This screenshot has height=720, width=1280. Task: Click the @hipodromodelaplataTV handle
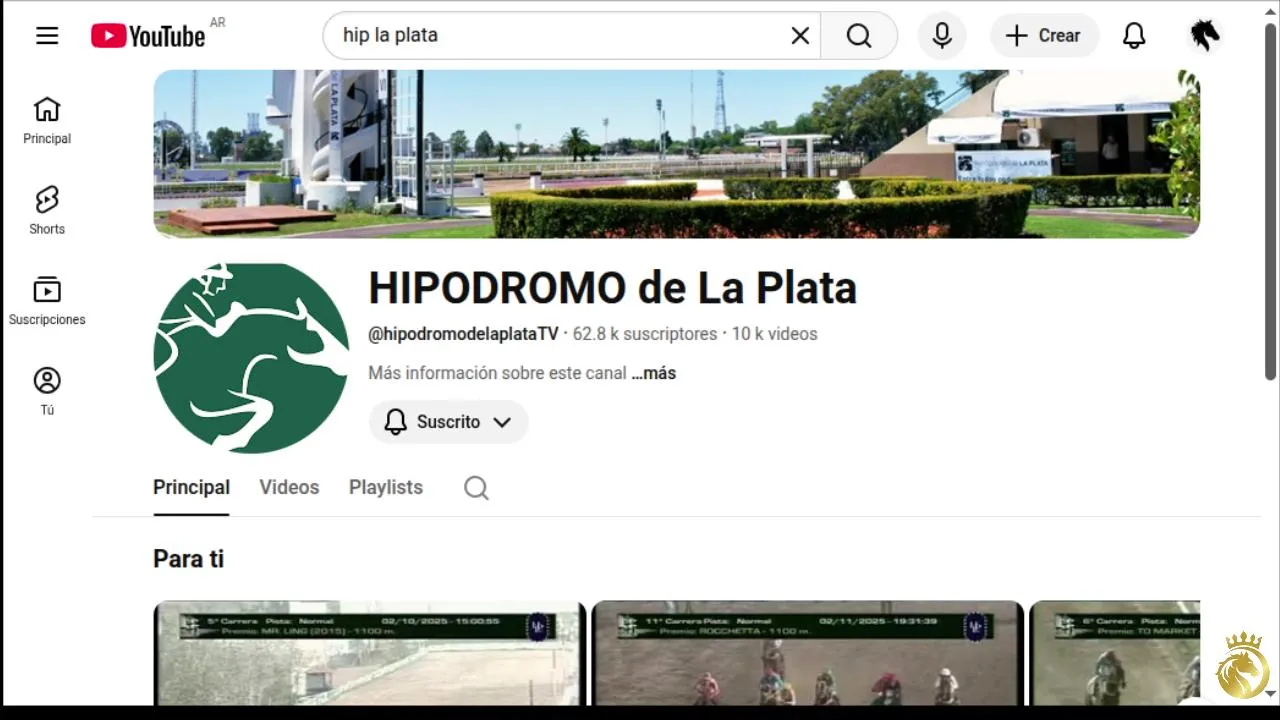[463, 334]
